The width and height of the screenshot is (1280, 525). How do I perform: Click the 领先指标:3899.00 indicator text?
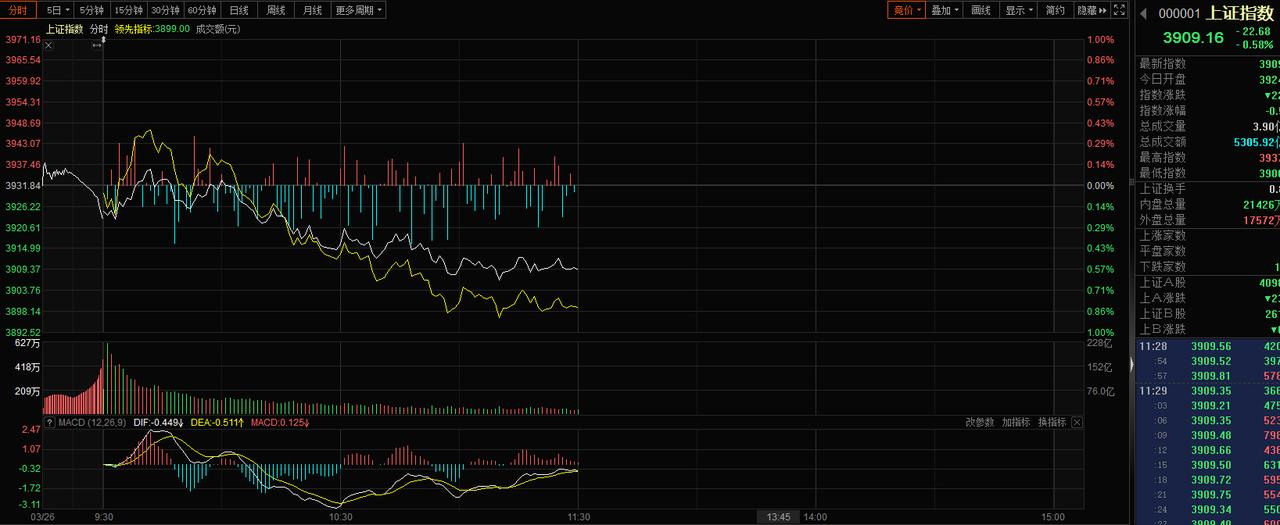pyautogui.click(x=152, y=29)
